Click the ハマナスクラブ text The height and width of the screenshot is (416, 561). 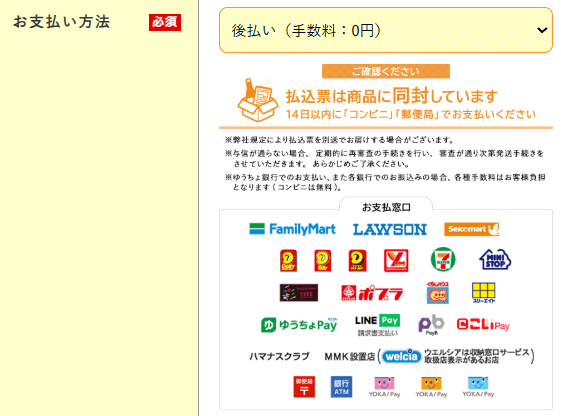[279, 357]
